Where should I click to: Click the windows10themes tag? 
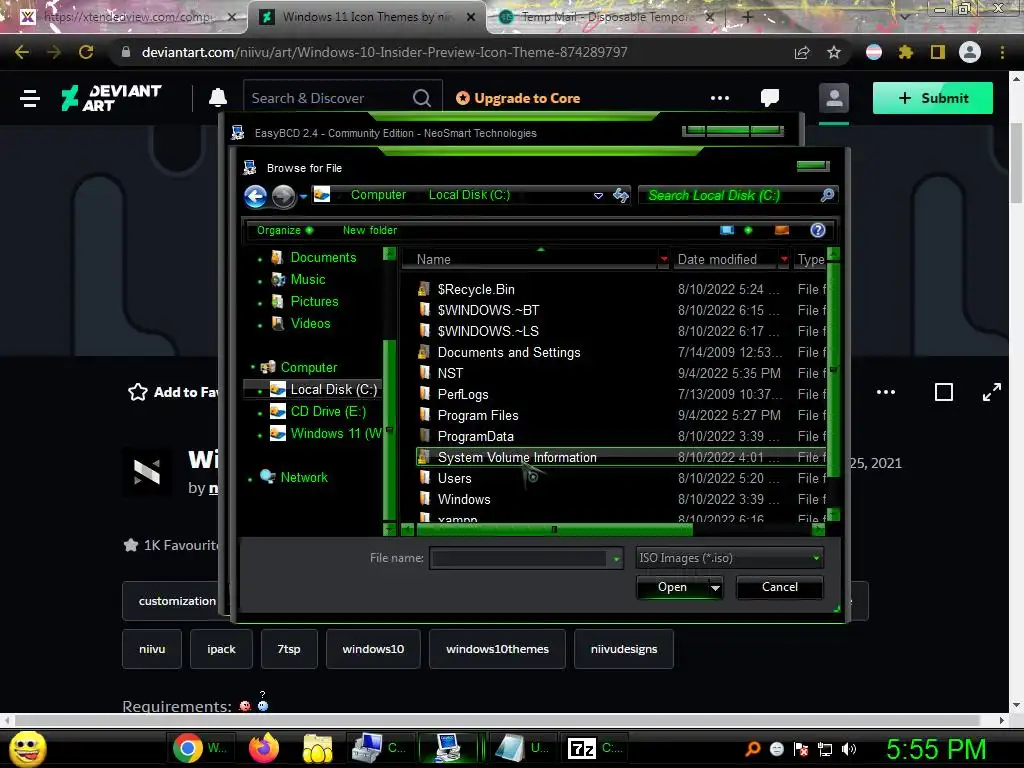pos(497,649)
